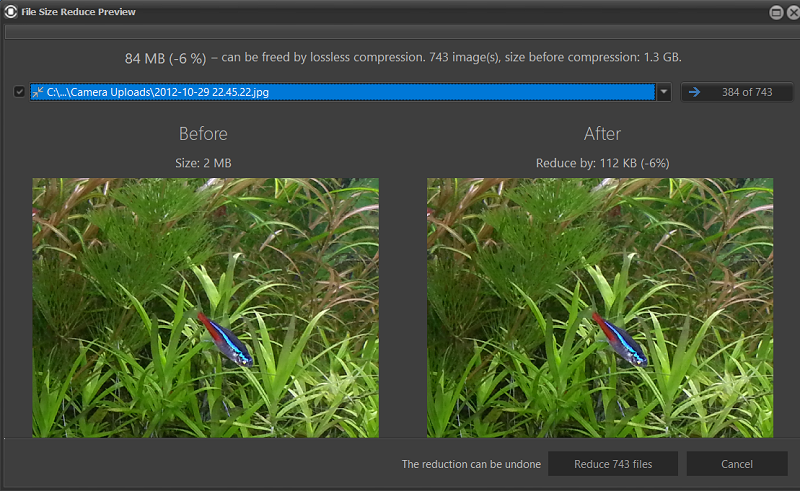Image resolution: width=800 pixels, height=491 pixels.
Task: Click the 'Reduce by: 112 KB' label
Action: [601, 162]
